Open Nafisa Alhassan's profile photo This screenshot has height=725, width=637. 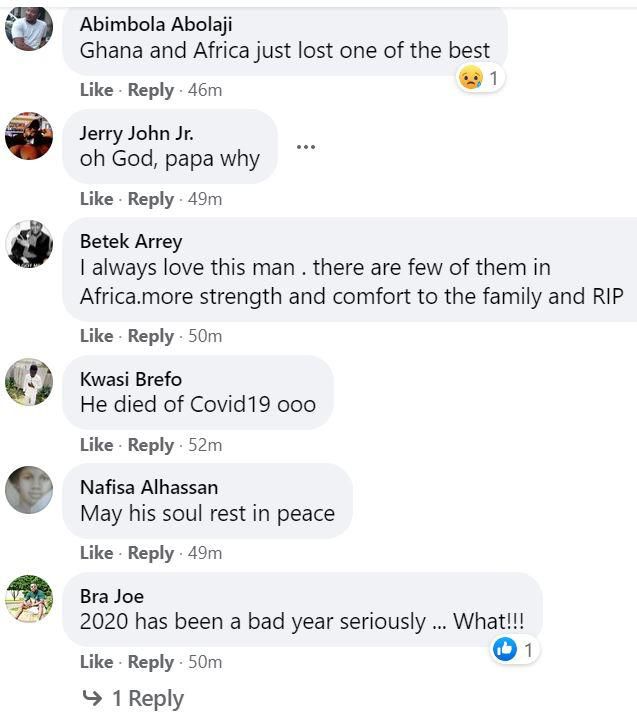(29, 489)
